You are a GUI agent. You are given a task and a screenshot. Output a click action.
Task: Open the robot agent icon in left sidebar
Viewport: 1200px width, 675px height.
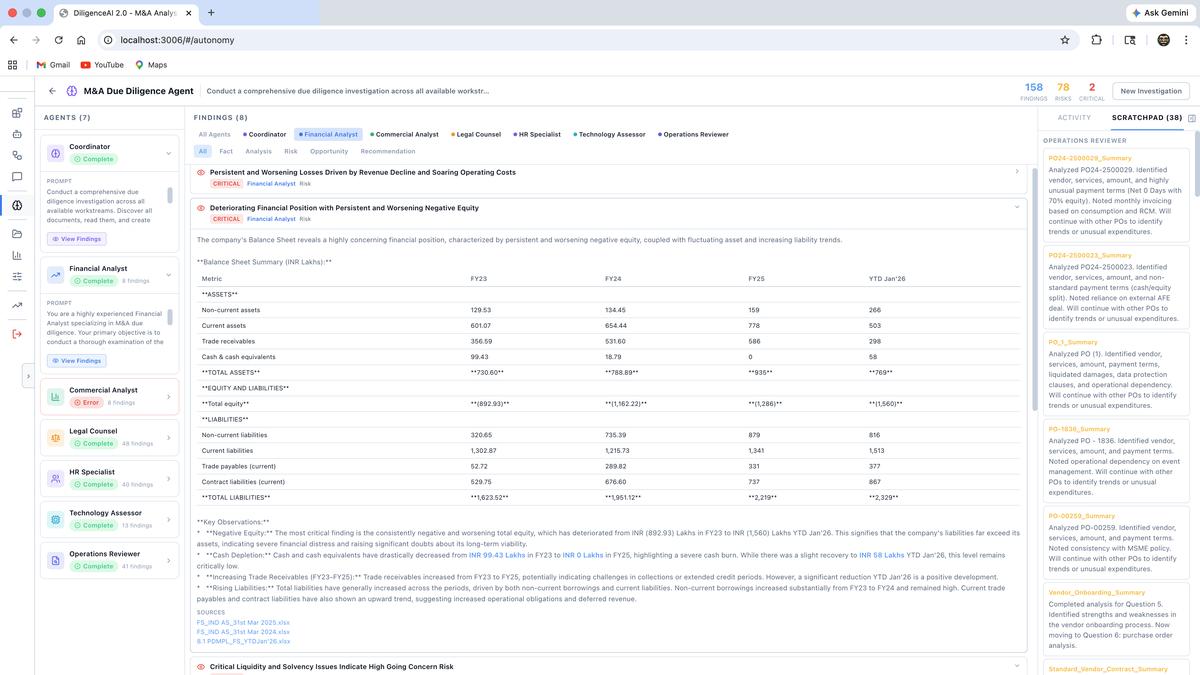click(x=17, y=134)
